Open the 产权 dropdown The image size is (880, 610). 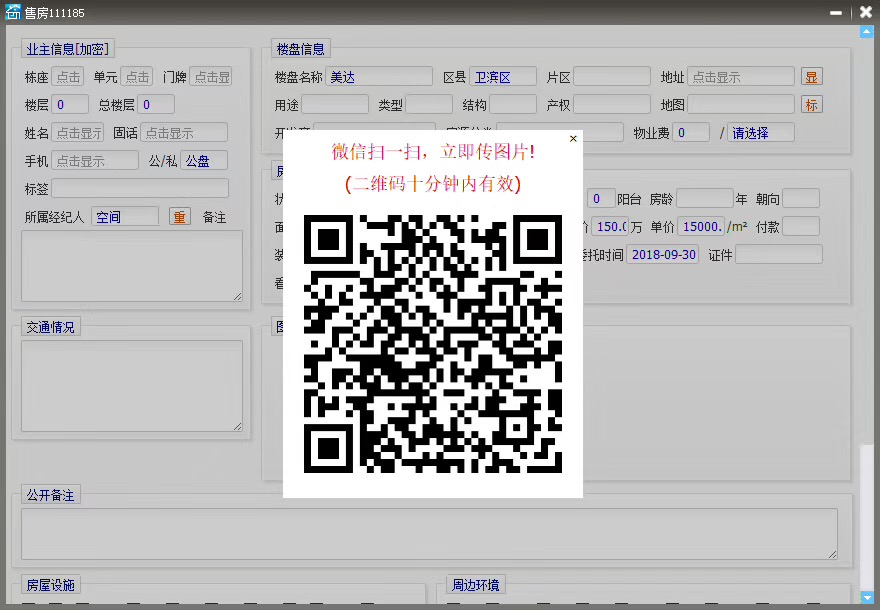tap(612, 104)
